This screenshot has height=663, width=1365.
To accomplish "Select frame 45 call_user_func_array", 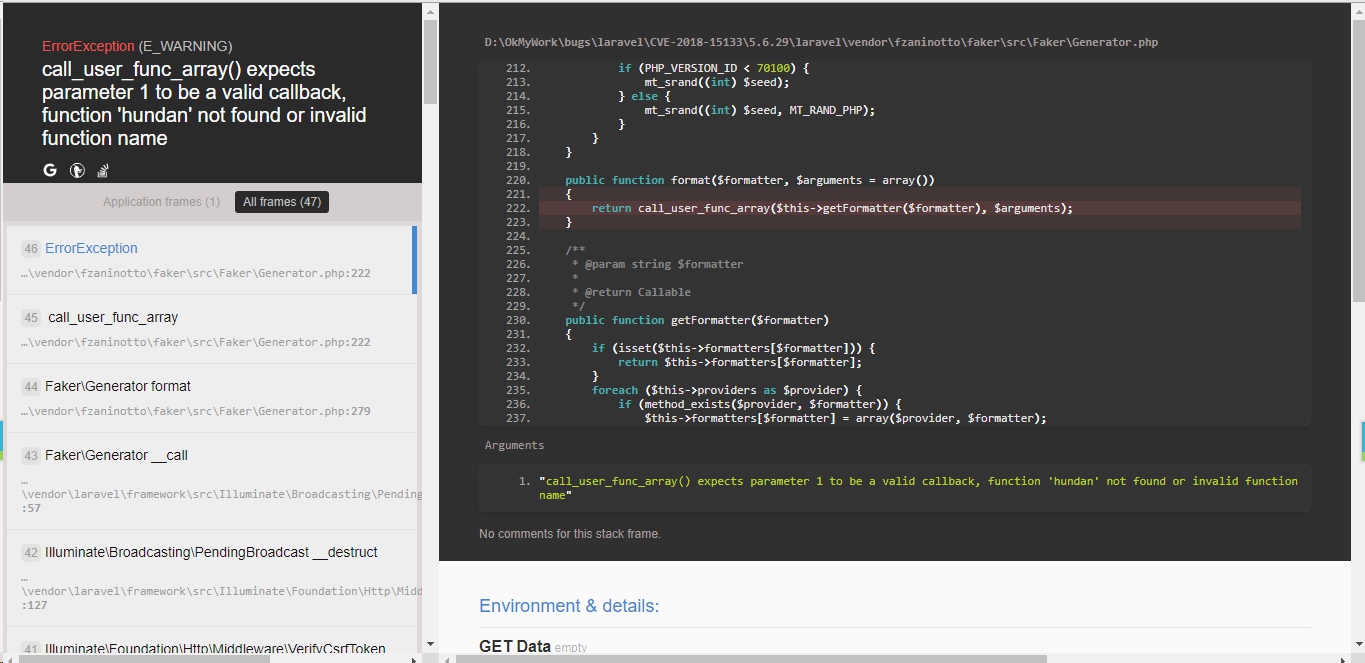I will tap(210, 329).
